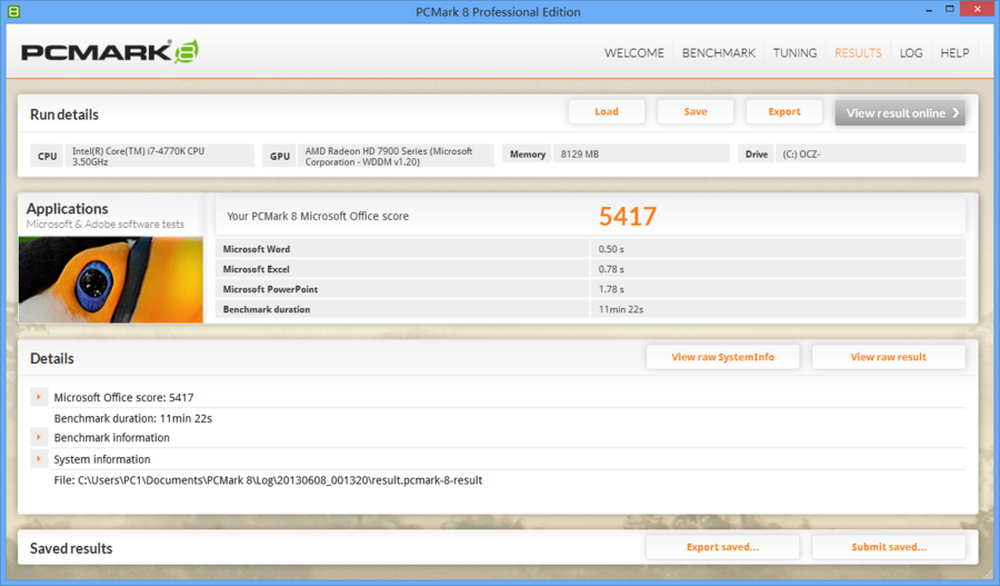This screenshot has height=586, width=1000.
Task: Maximize the PCMark 8 window
Action: point(950,10)
